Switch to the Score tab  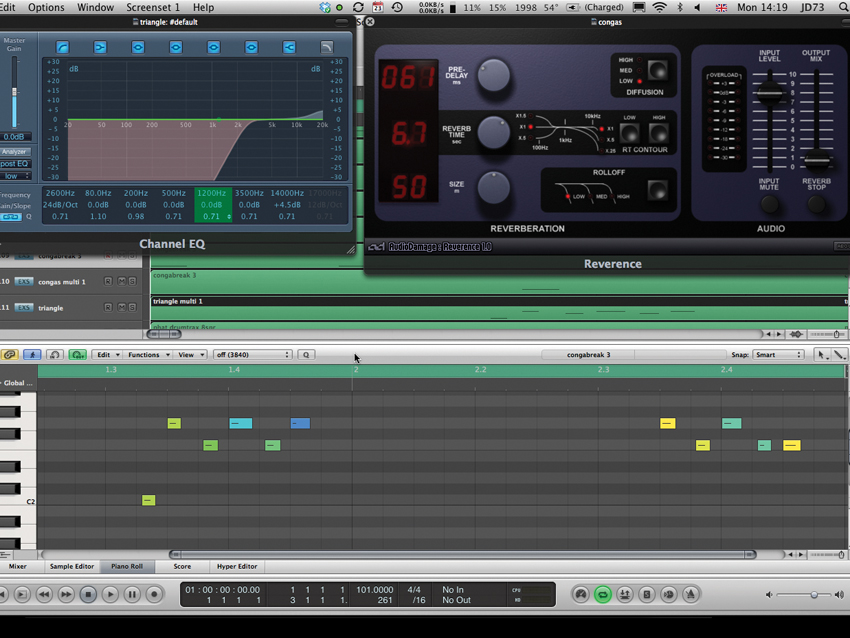coord(182,566)
